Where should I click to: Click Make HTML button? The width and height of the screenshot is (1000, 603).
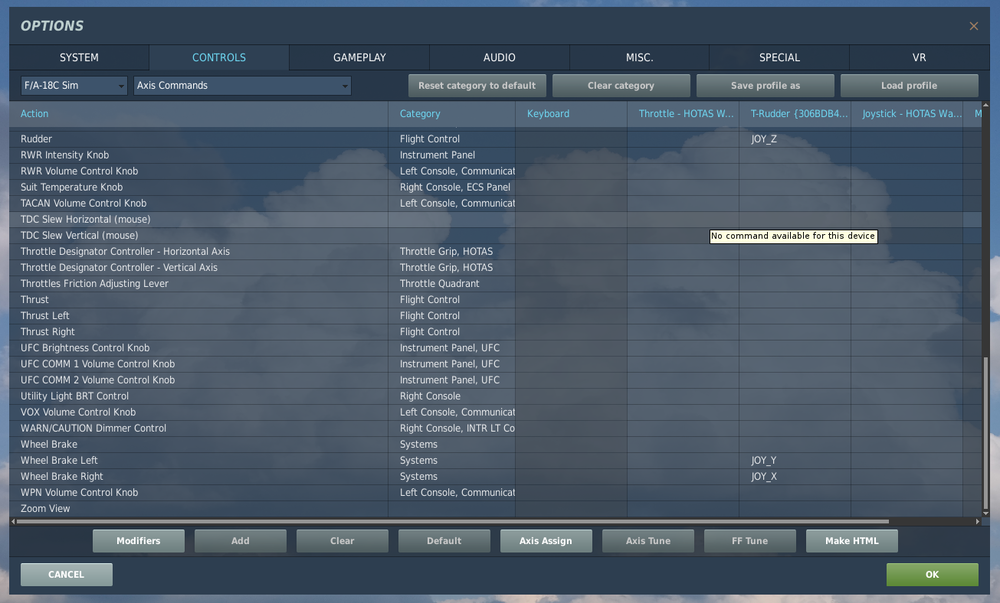[x=852, y=541]
